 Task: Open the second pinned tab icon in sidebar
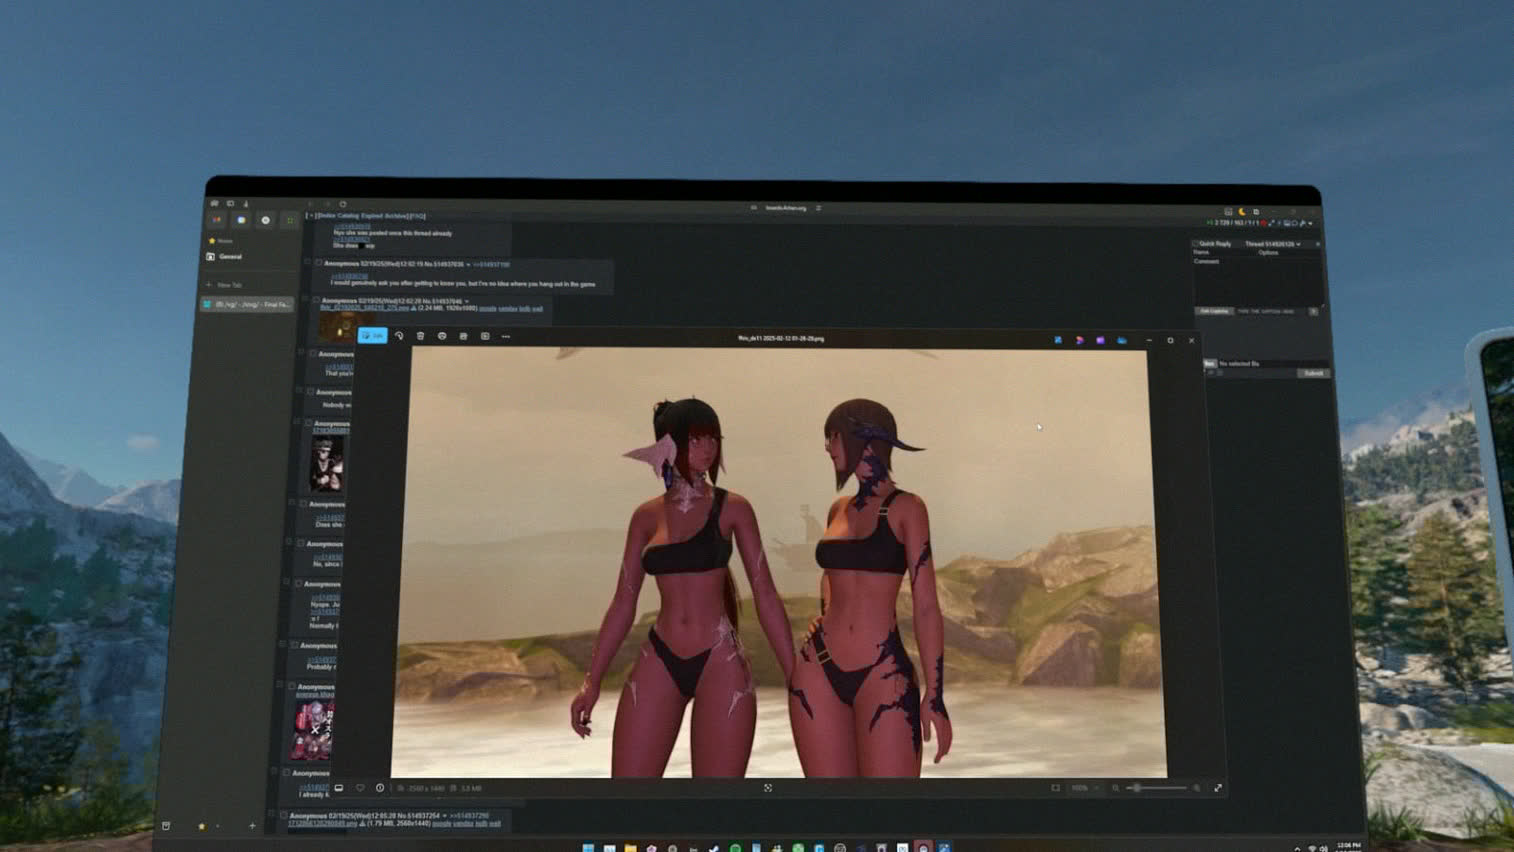(241, 220)
